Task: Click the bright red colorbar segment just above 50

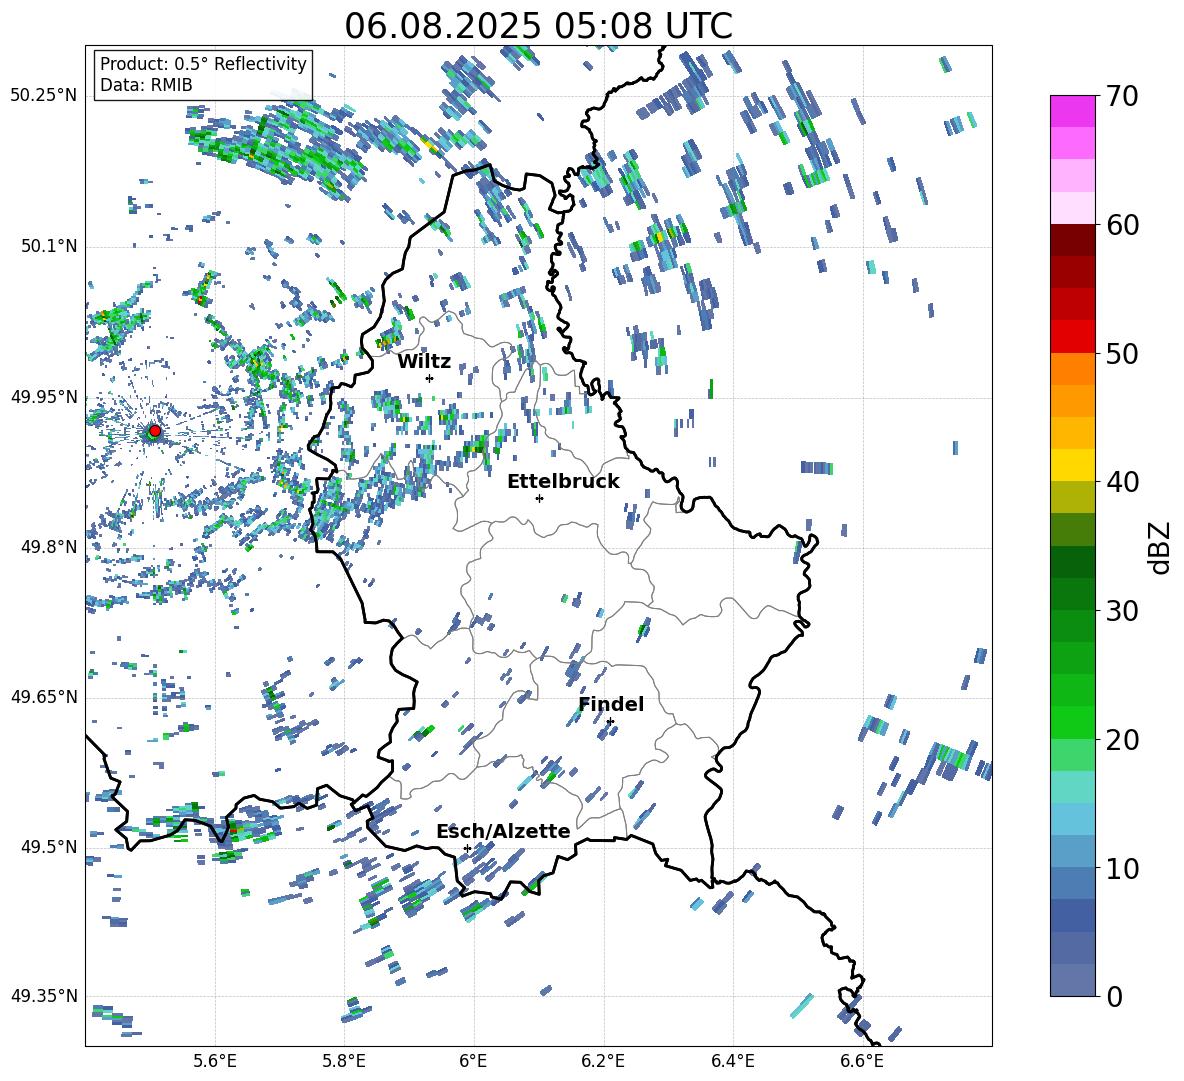Action: pyautogui.click(x=1073, y=337)
